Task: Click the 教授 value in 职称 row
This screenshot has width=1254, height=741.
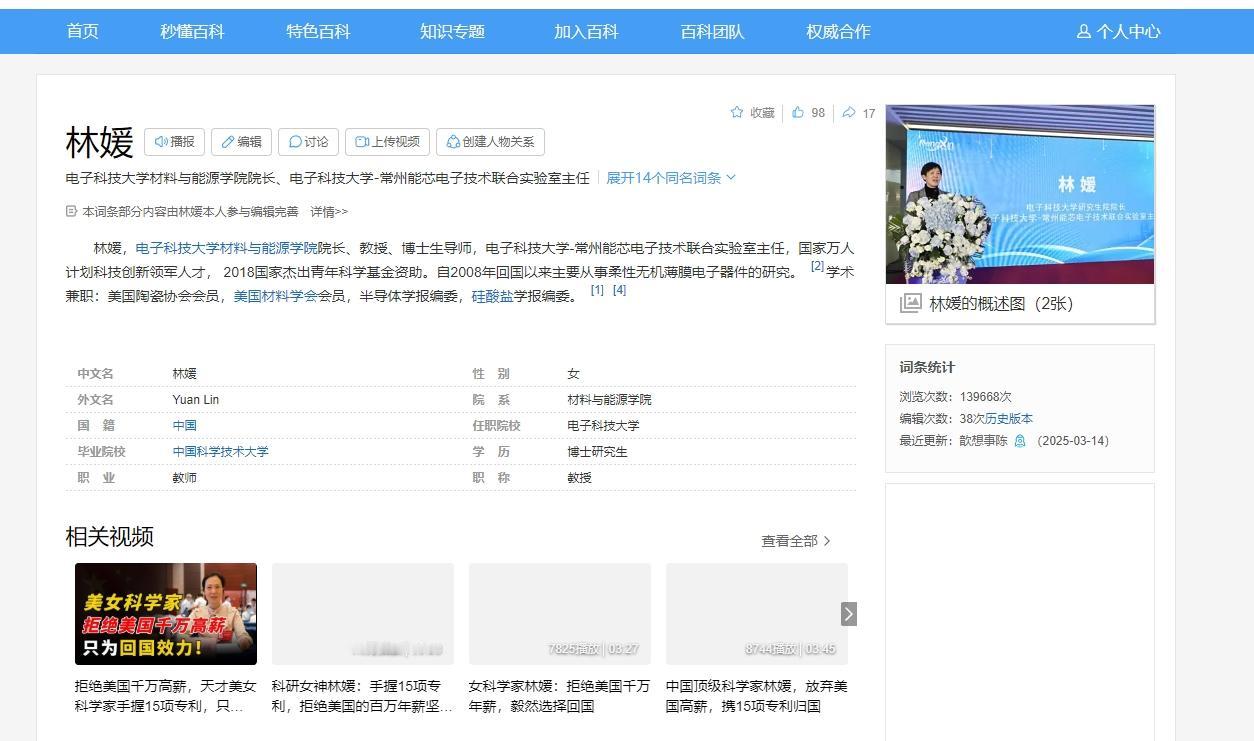Action: (x=579, y=478)
